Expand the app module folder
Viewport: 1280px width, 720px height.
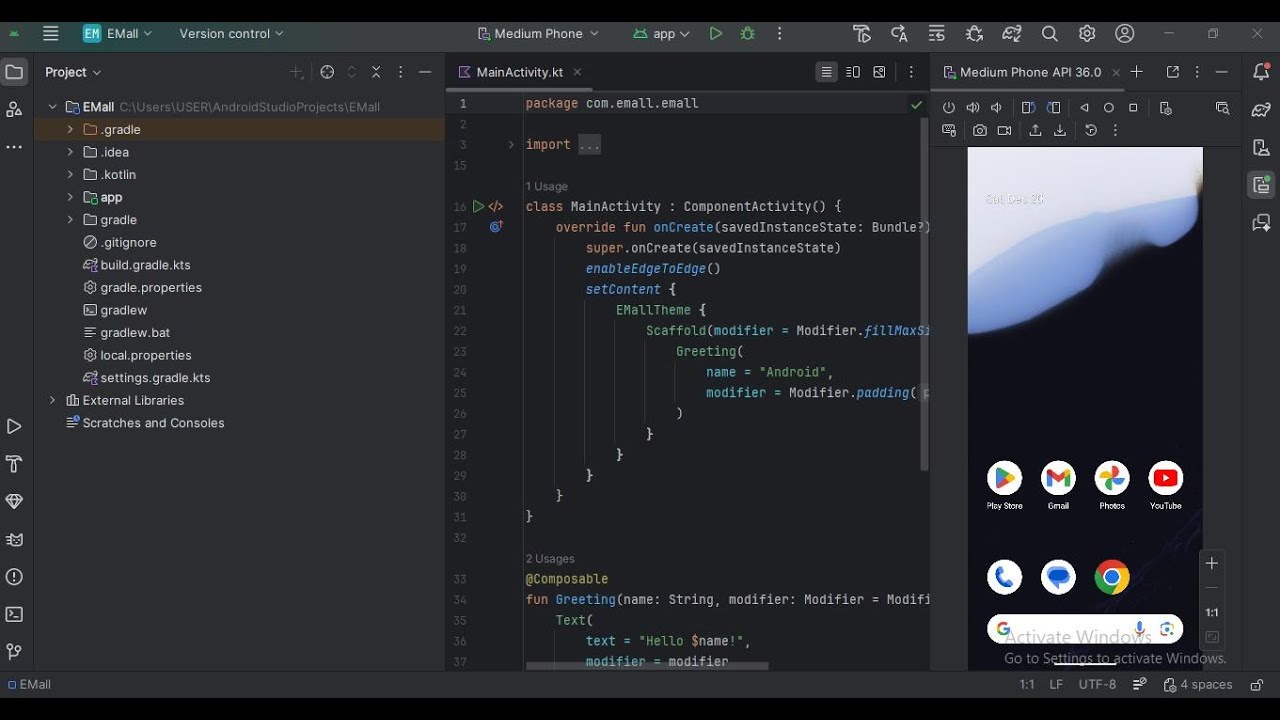(70, 197)
